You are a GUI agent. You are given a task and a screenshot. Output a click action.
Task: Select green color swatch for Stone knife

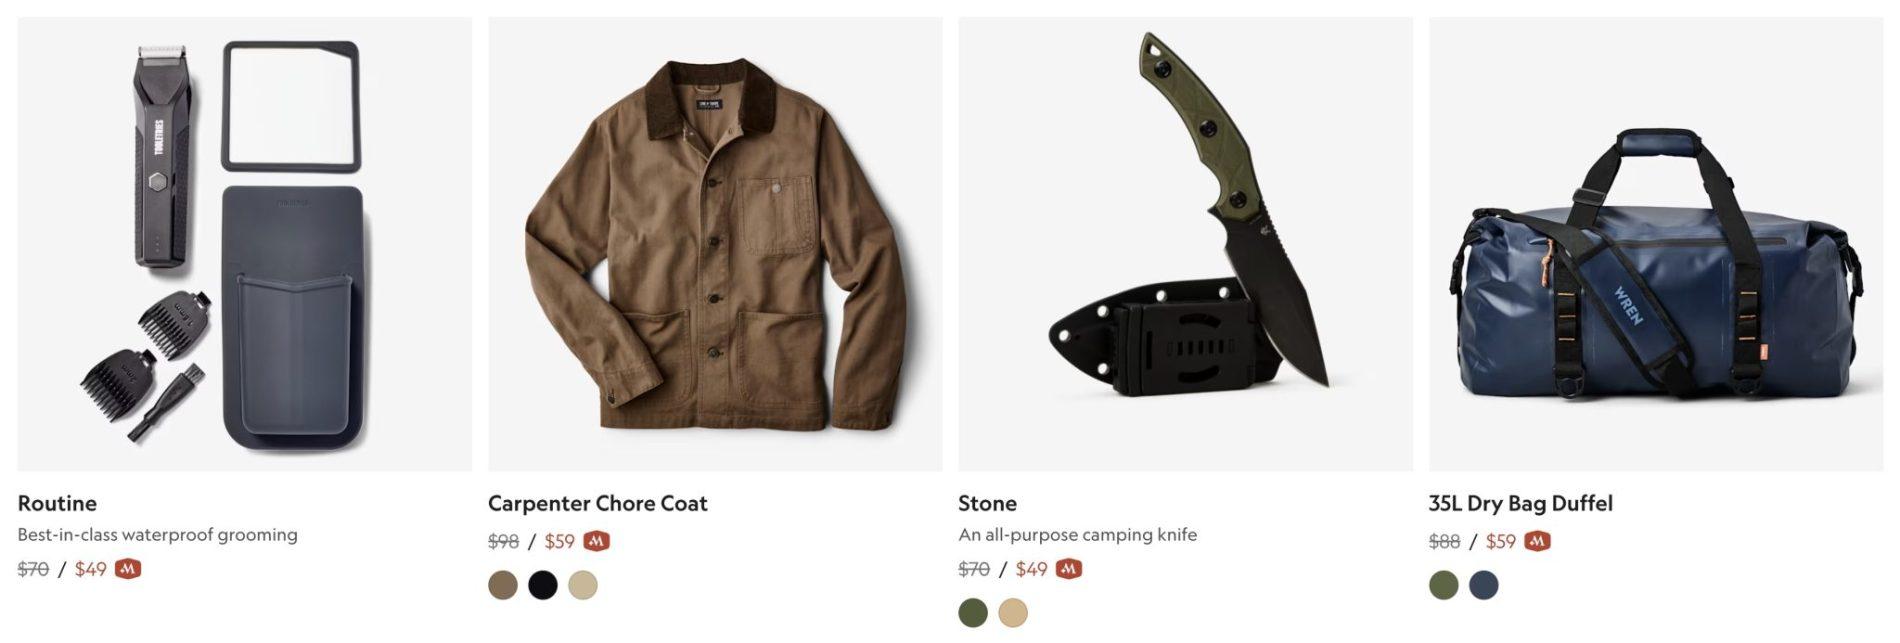tap(973, 612)
